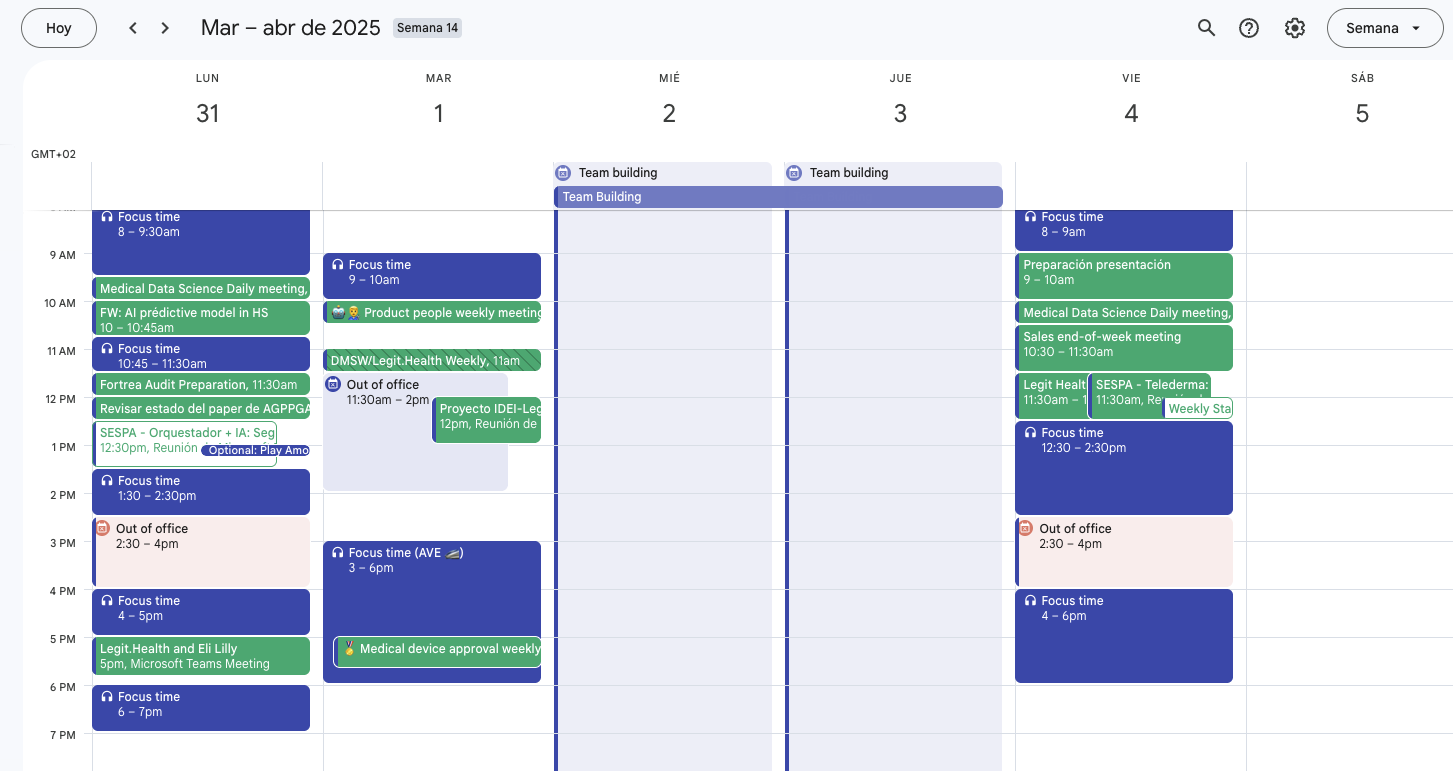The width and height of the screenshot is (1453, 771).
Task: Click the Hoy button
Action: coord(59,28)
